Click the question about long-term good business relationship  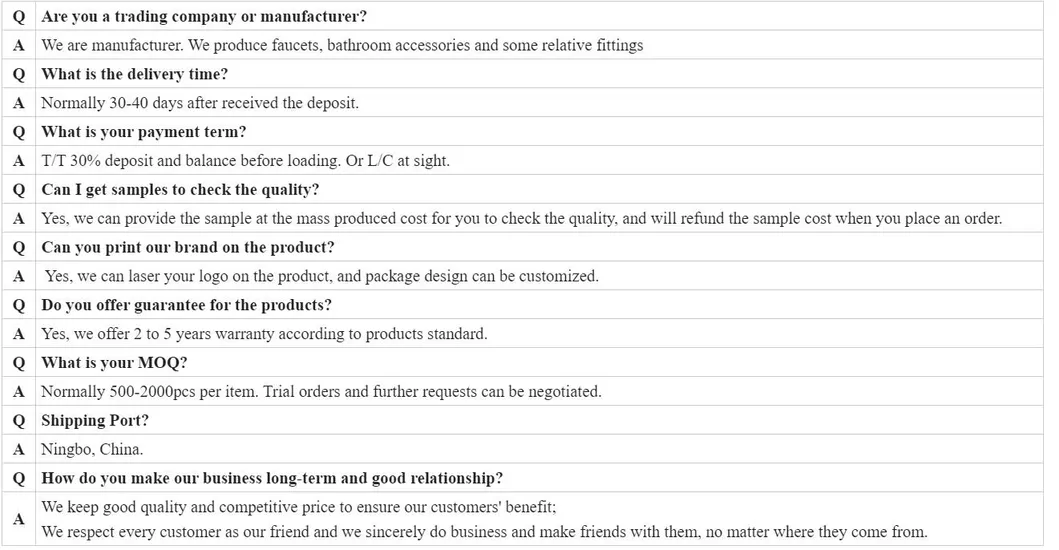coord(272,478)
